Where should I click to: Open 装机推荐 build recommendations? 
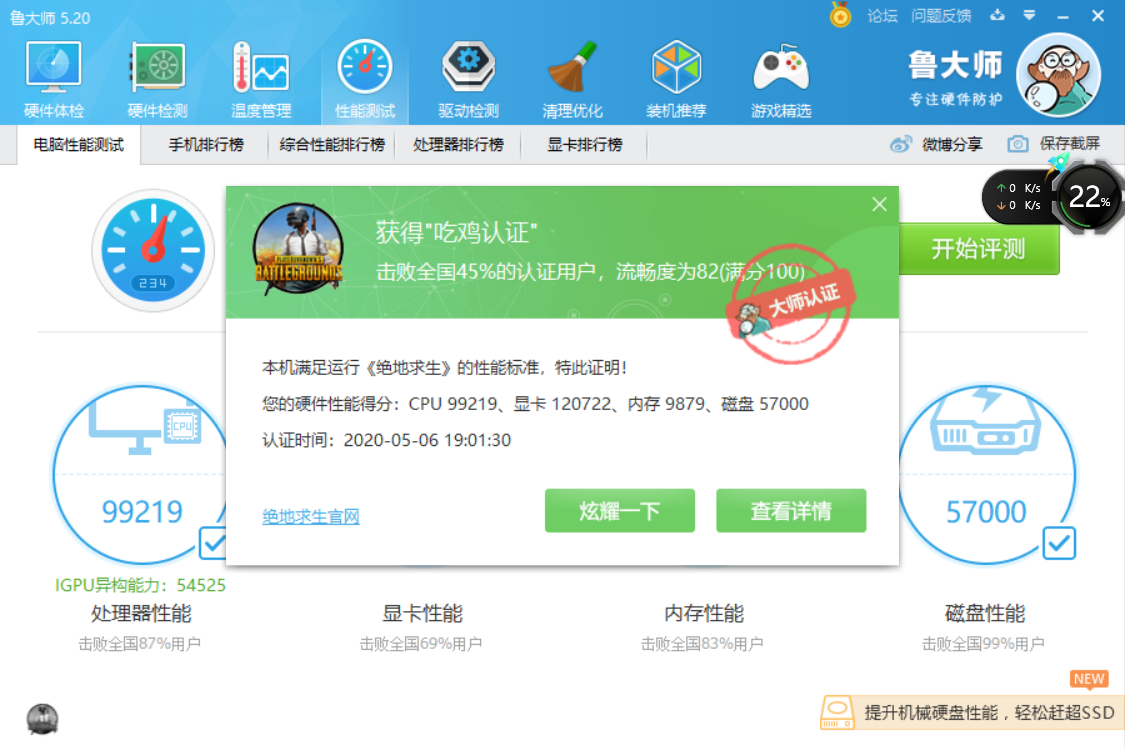tap(676, 80)
